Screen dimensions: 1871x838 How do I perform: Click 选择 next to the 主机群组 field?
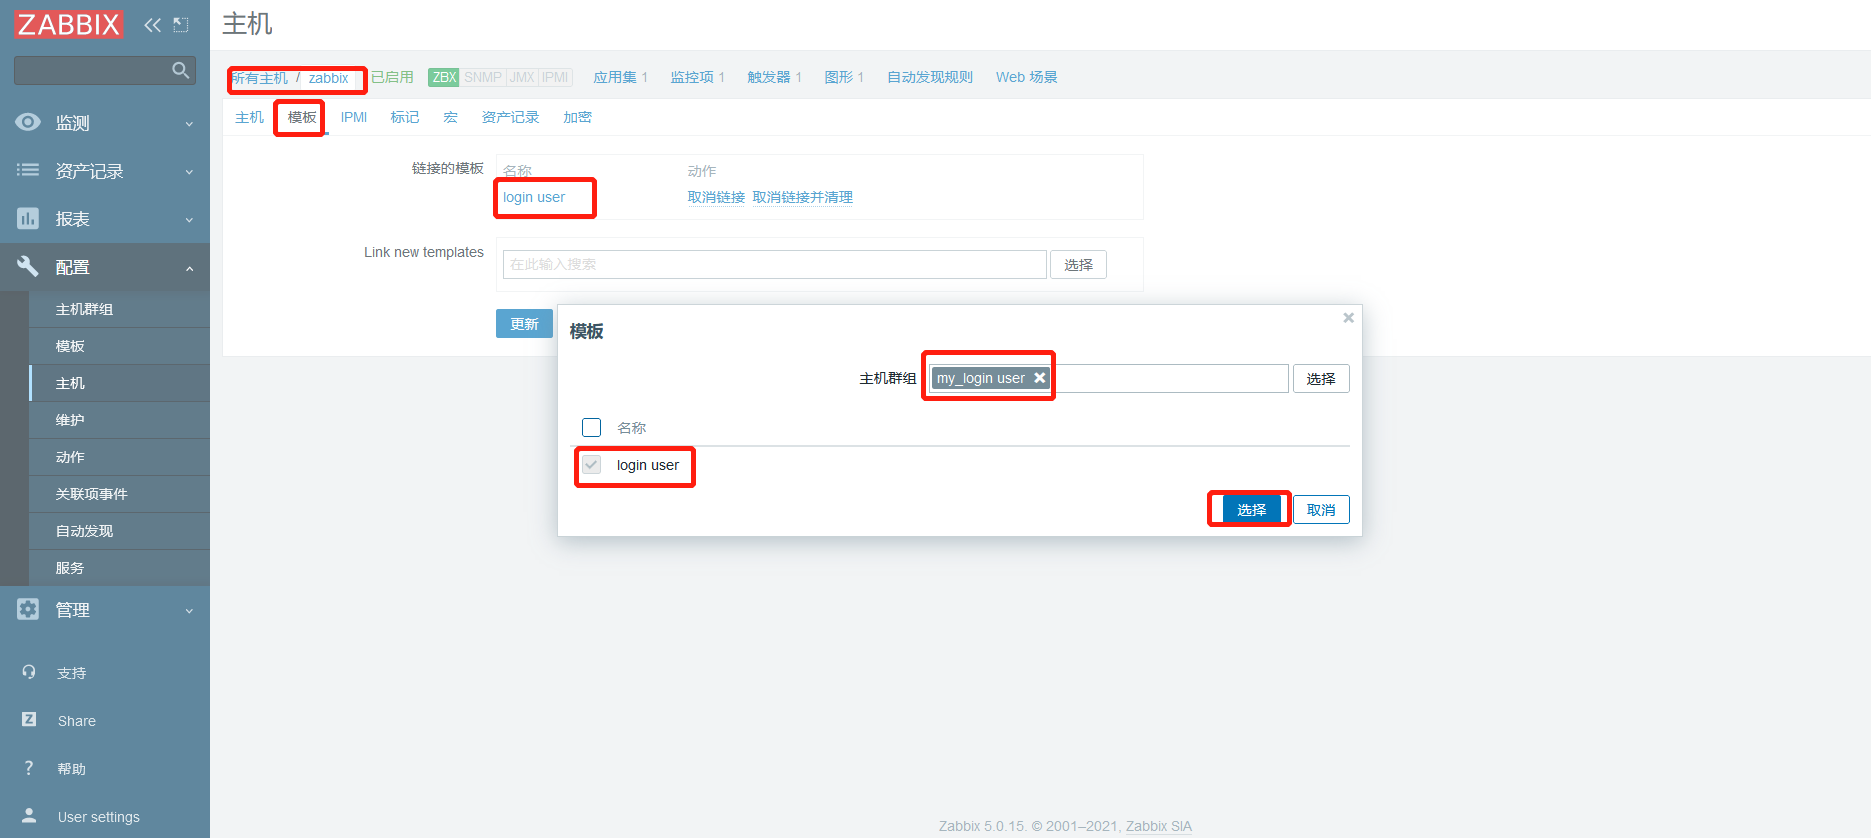[1321, 378]
